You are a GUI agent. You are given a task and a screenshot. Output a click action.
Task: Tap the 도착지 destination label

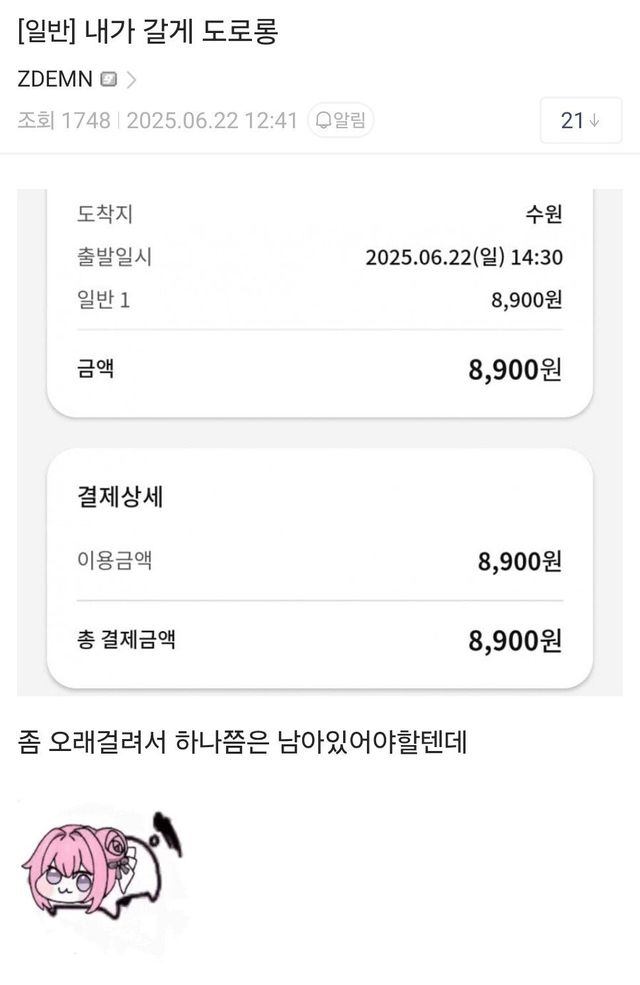pos(104,214)
